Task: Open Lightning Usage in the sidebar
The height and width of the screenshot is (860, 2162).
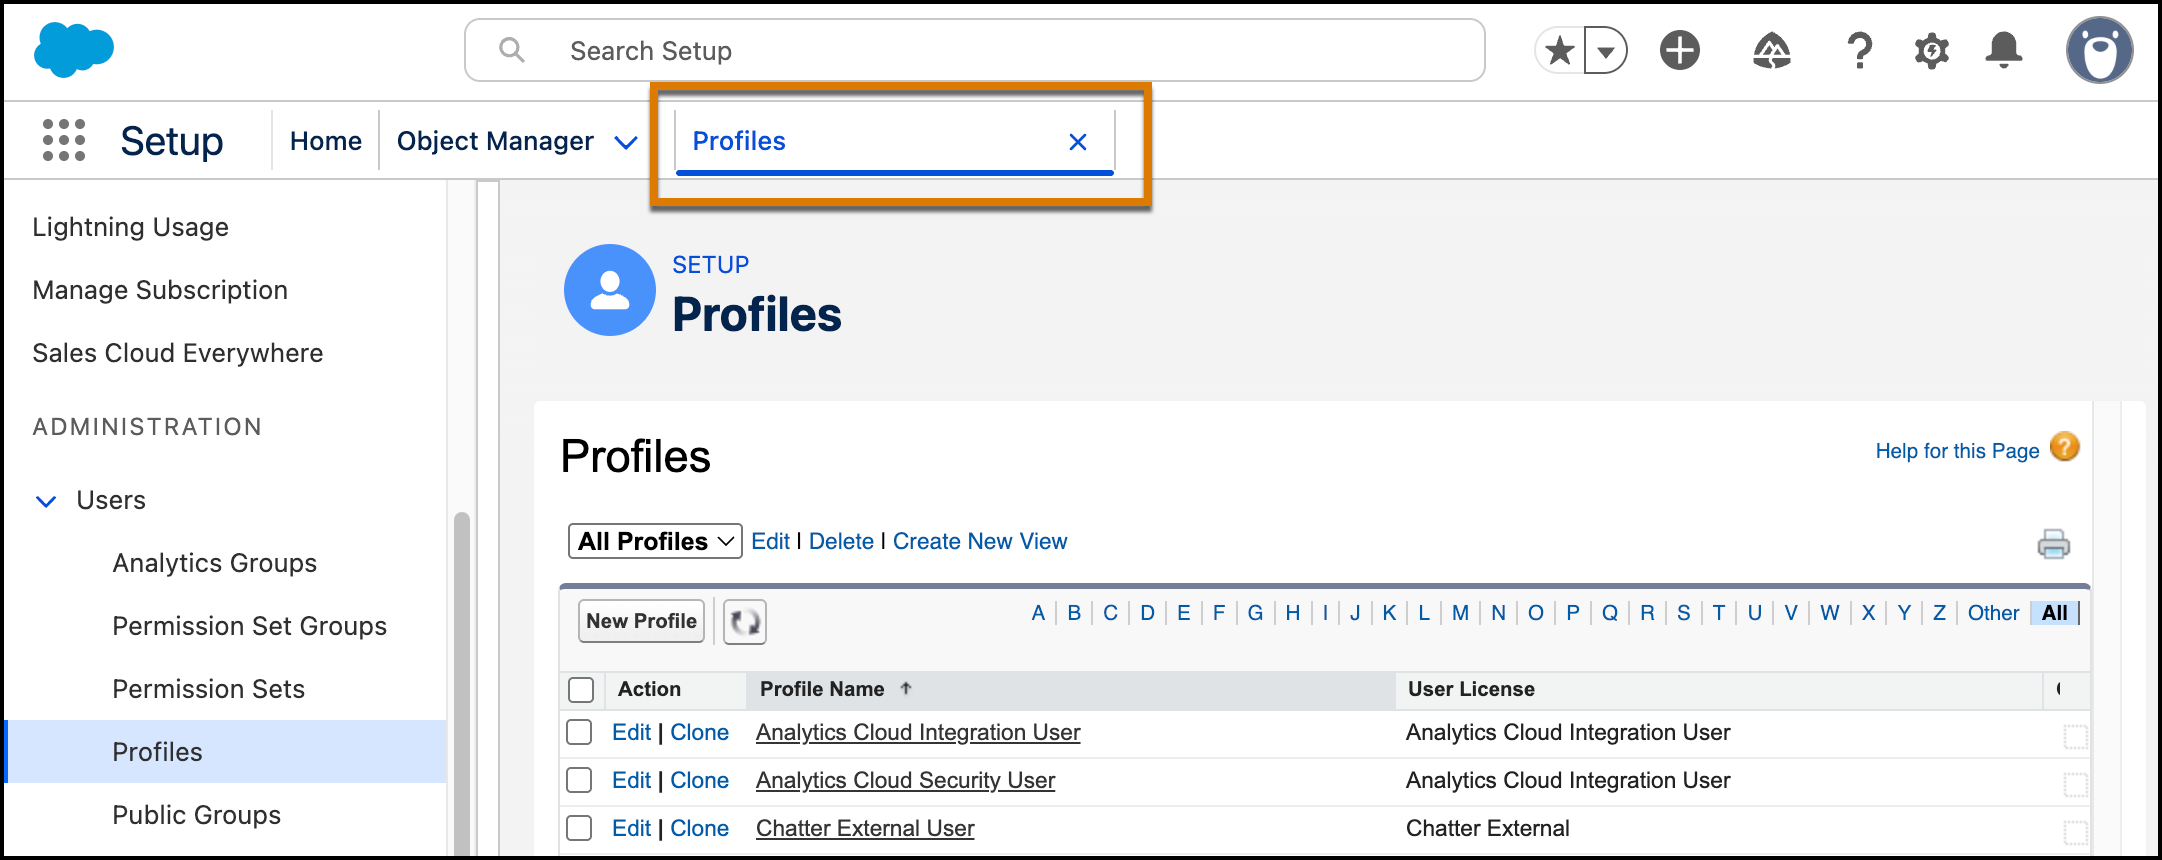Action: pos(130,227)
